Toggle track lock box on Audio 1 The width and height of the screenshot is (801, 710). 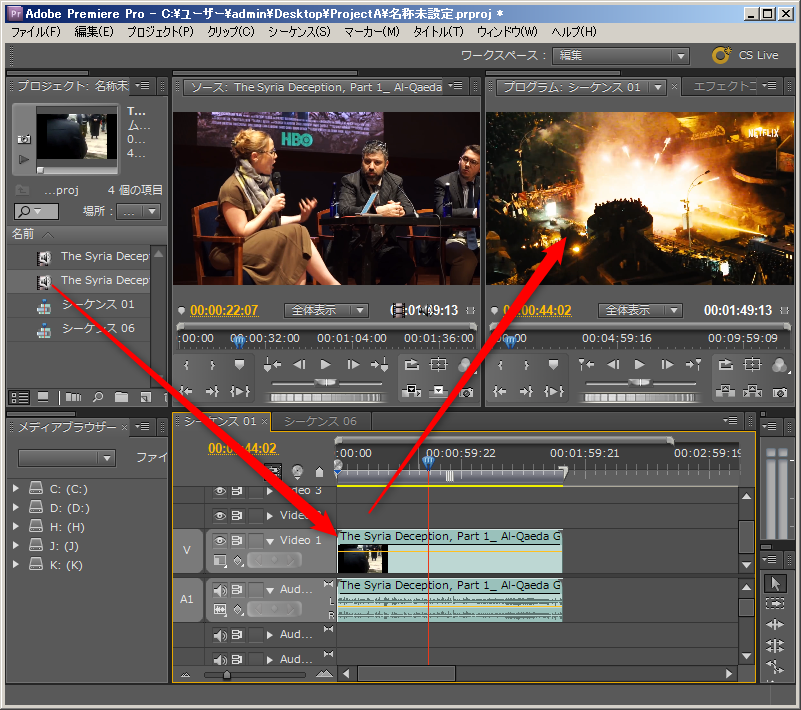pyautogui.click(x=255, y=590)
